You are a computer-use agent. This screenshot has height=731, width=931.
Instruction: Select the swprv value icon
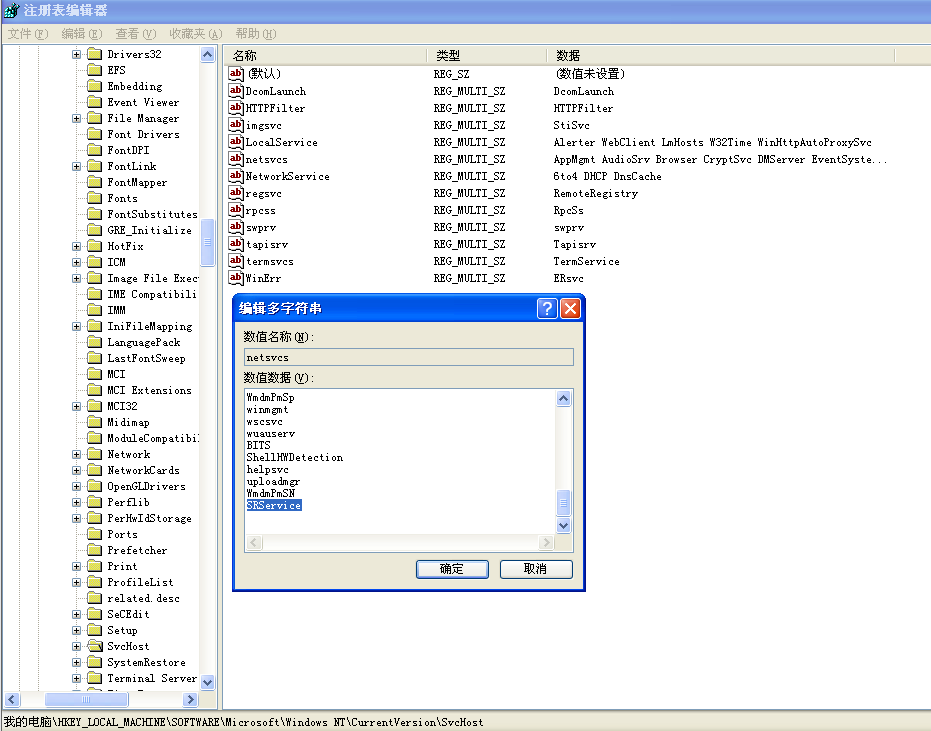click(236, 227)
